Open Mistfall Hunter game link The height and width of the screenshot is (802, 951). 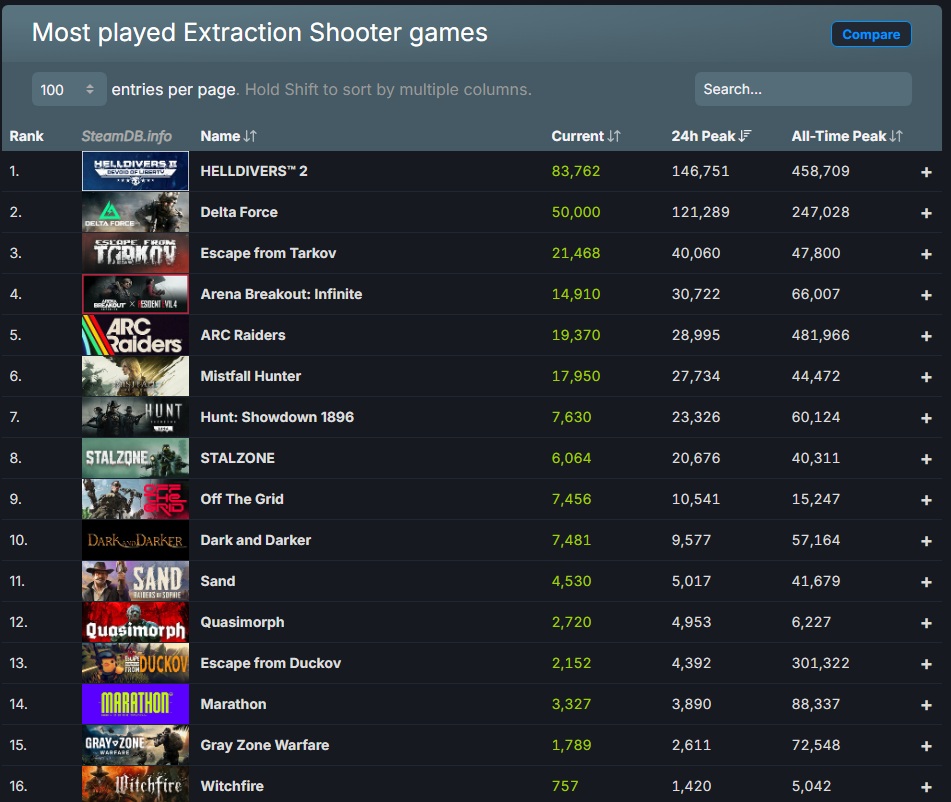click(x=250, y=376)
